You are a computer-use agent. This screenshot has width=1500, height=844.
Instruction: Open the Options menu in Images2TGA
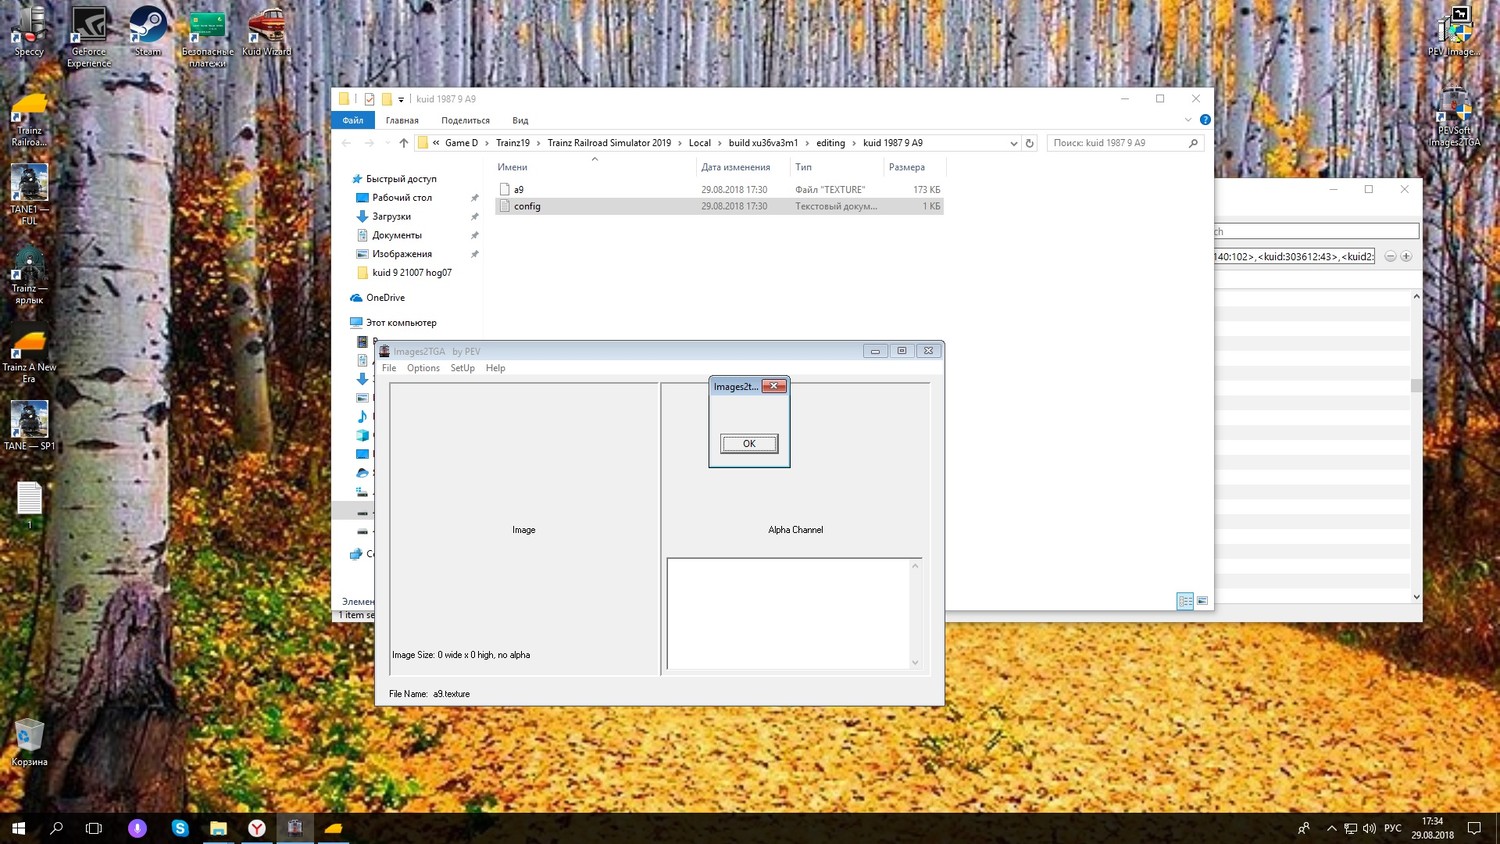(423, 368)
